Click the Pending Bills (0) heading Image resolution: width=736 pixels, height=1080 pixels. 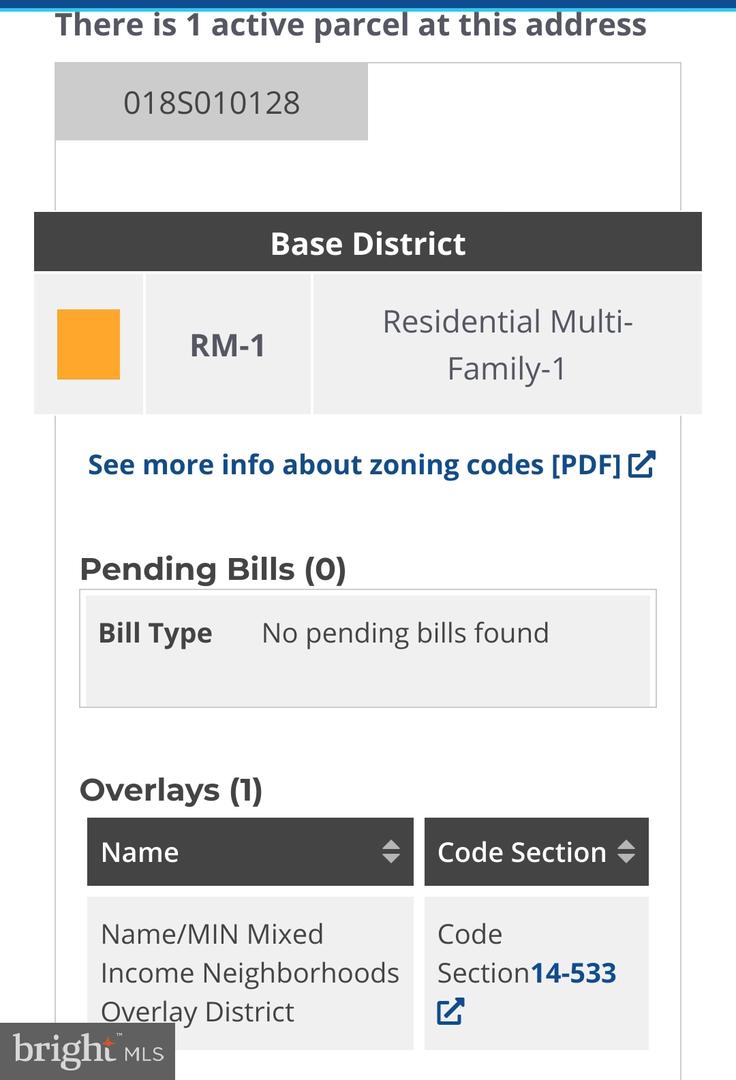tap(213, 569)
